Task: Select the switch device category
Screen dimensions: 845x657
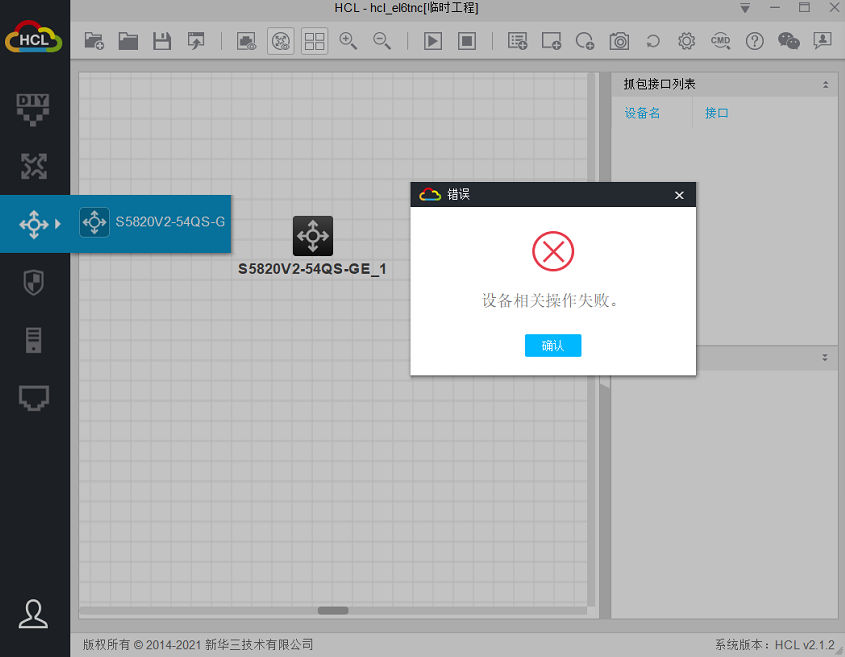Action: (x=33, y=224)
